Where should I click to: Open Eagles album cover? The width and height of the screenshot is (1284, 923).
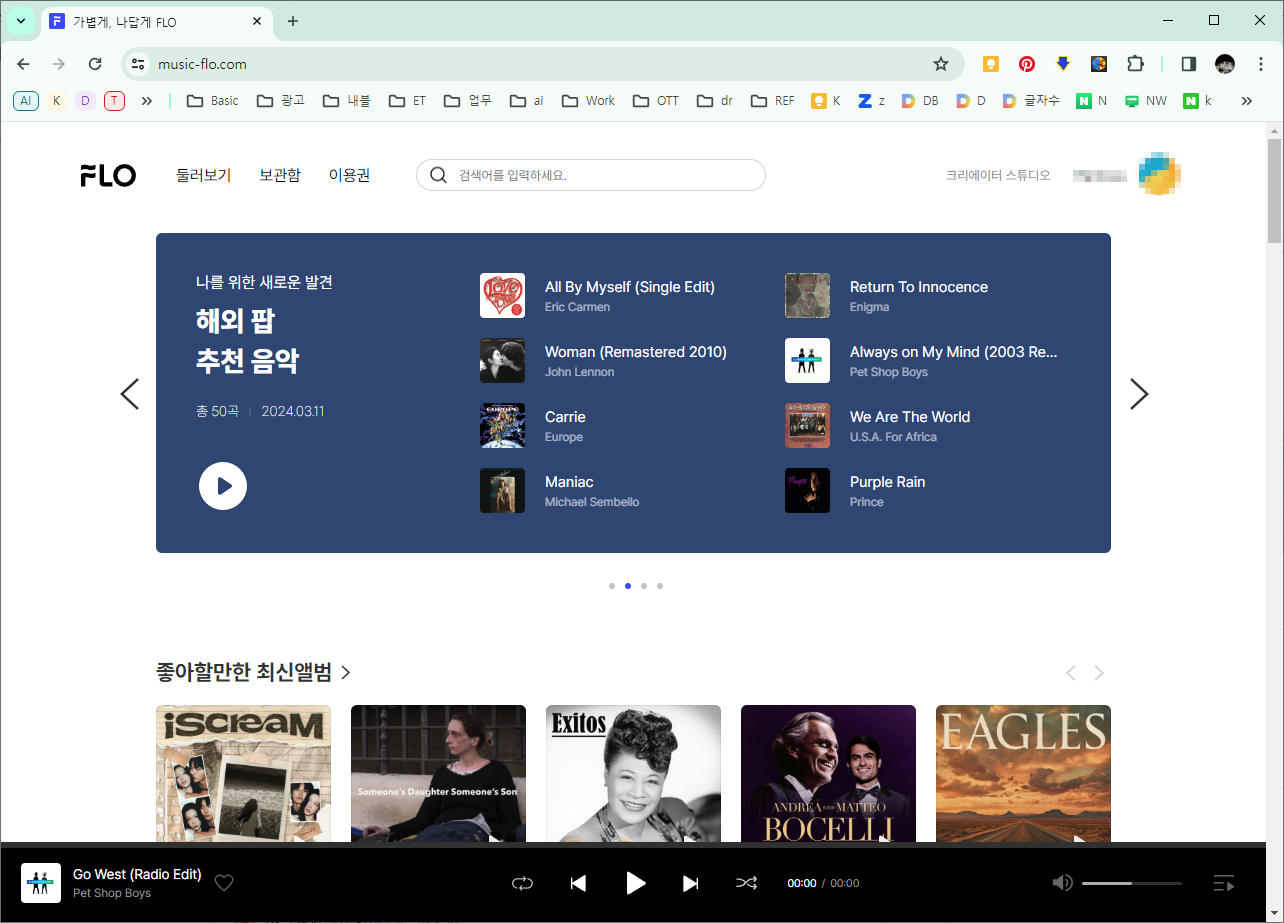[1023, 774]
